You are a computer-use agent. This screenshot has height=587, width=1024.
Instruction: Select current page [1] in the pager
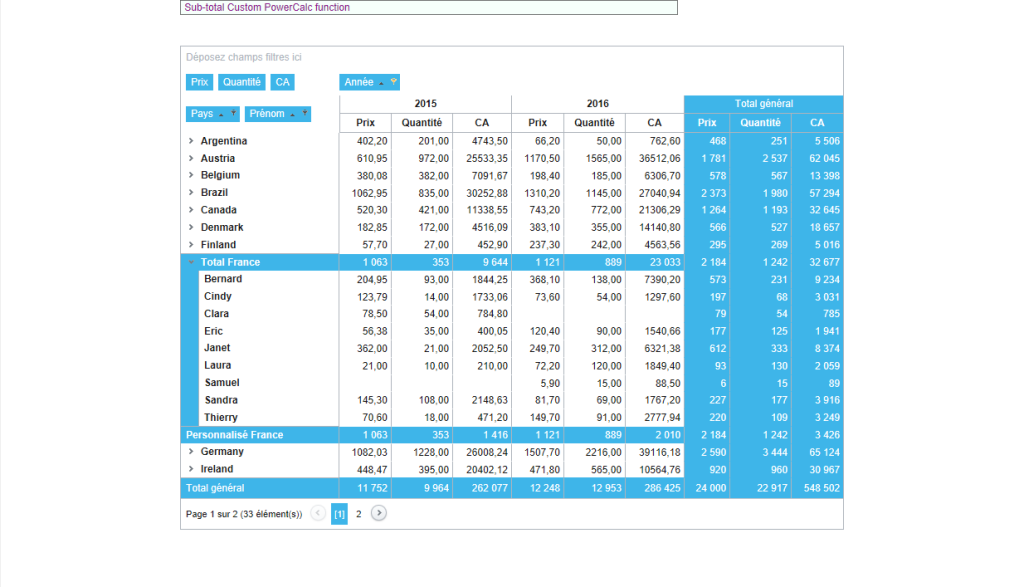pos(340,514)
